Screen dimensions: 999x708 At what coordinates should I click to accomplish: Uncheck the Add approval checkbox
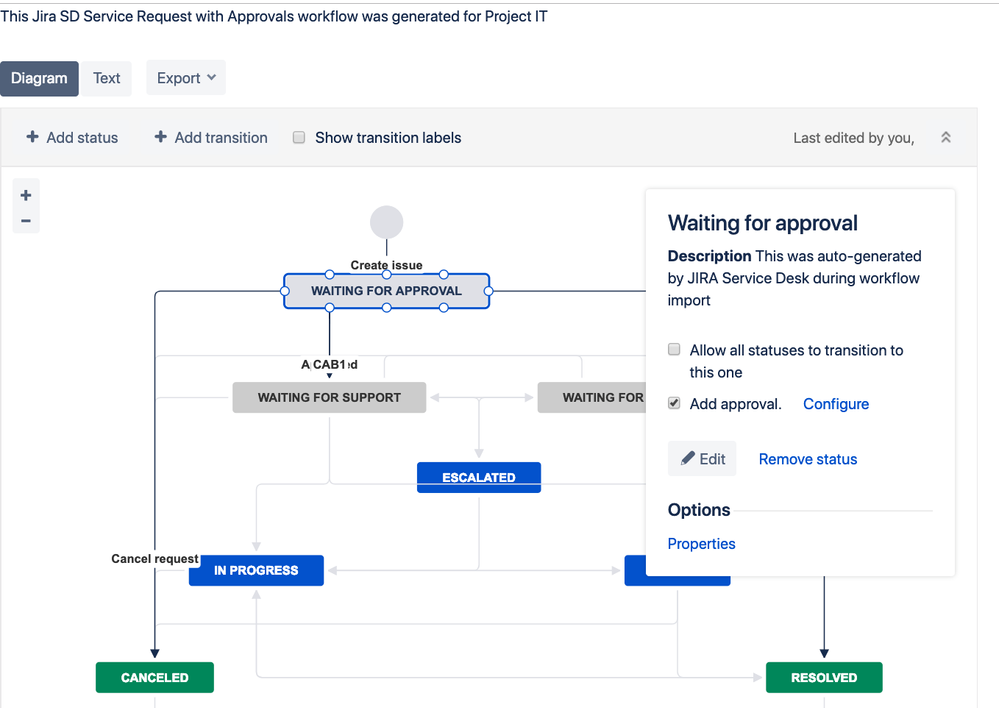(674, 403)
